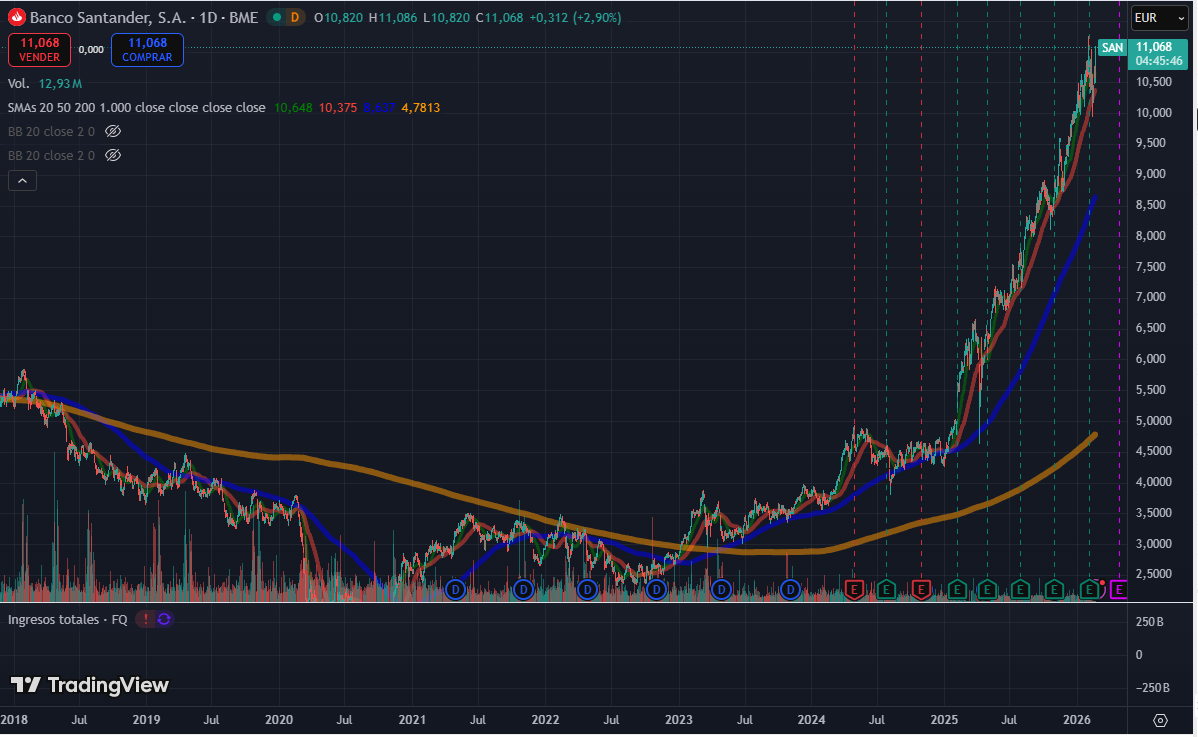
Task: Click the SAN price label on scale
Action: (1111, 47)
